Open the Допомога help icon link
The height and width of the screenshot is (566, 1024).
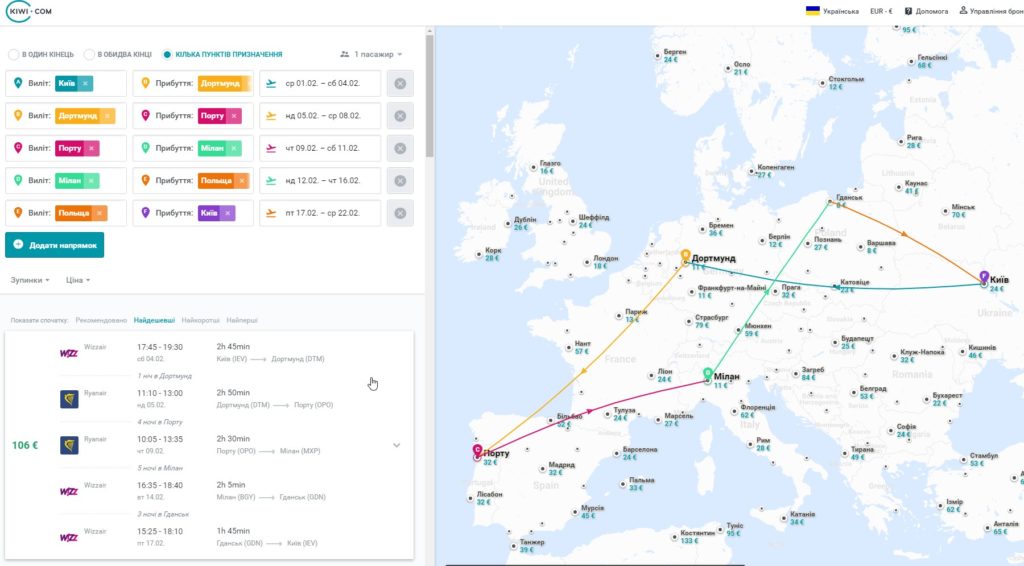pyautogui.click(x=926, y=11)
